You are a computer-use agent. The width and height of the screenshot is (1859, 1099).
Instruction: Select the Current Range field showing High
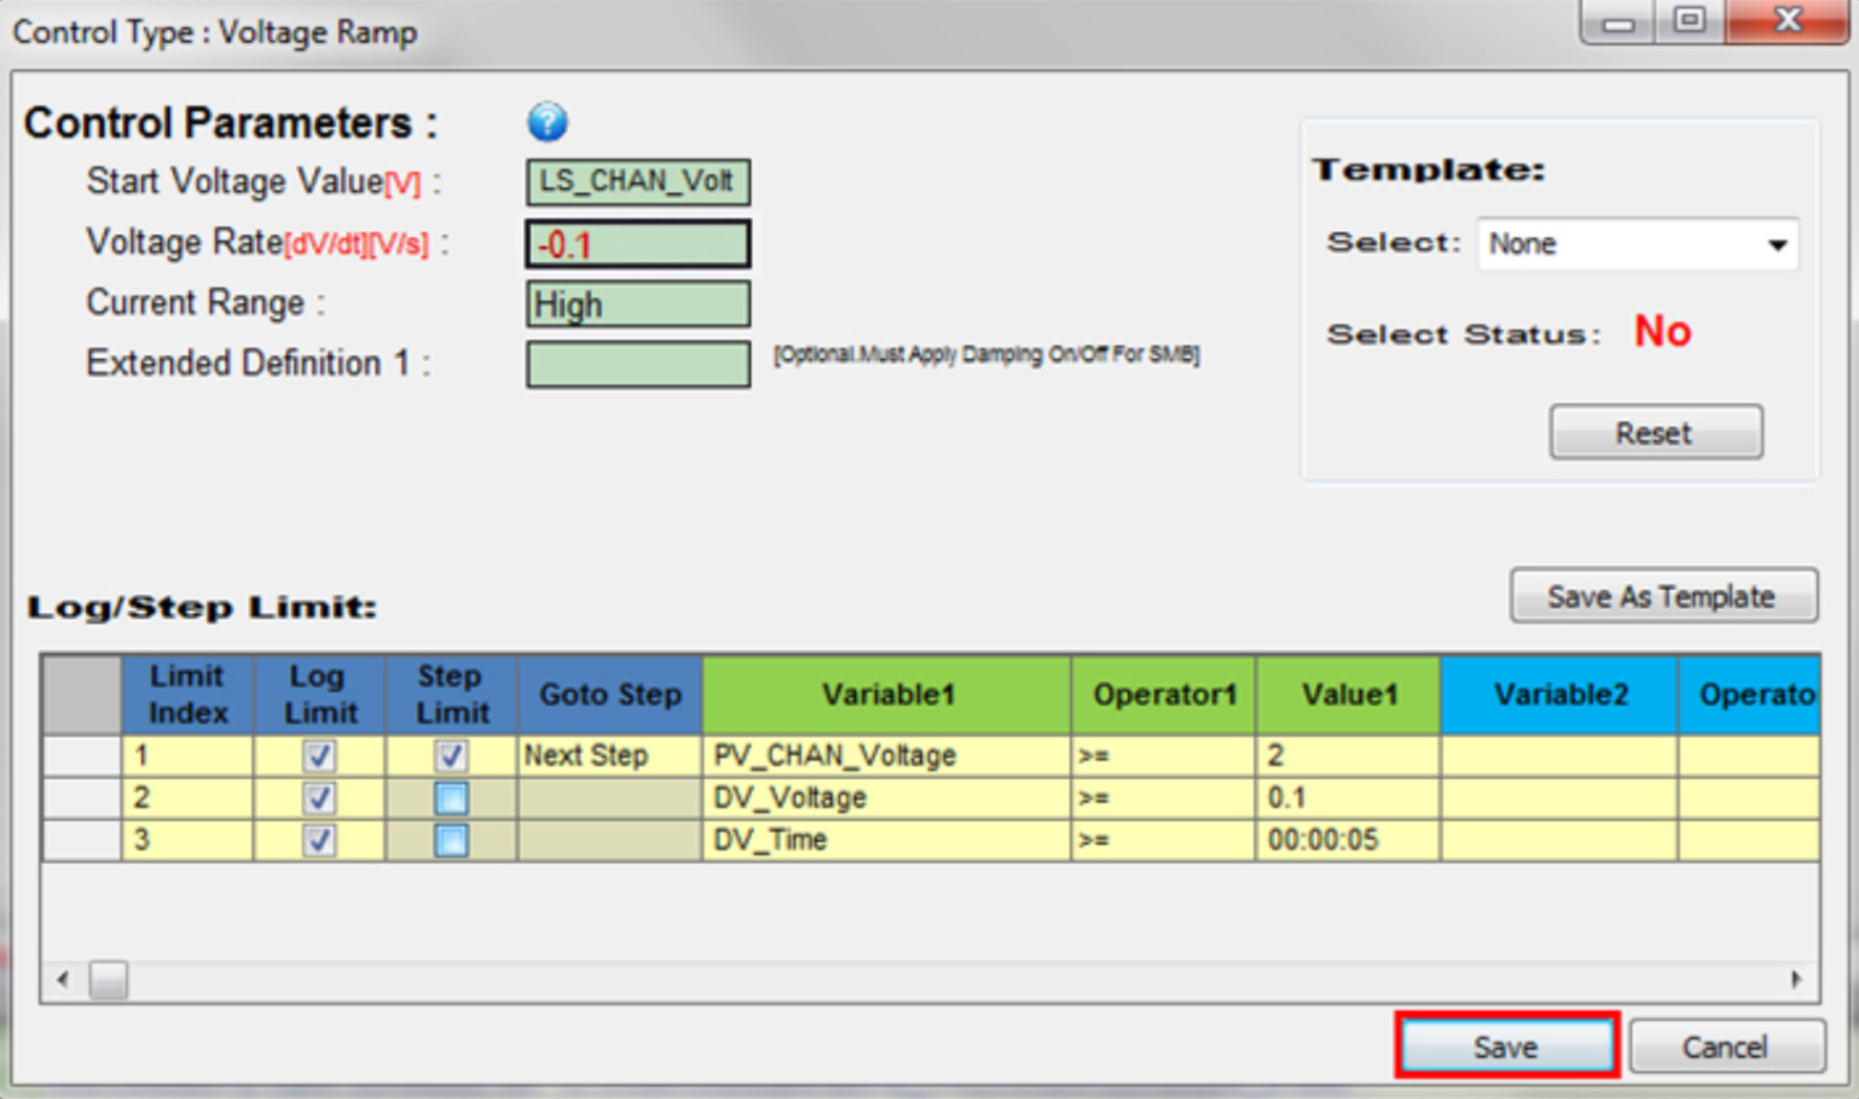tap(637, 304)
